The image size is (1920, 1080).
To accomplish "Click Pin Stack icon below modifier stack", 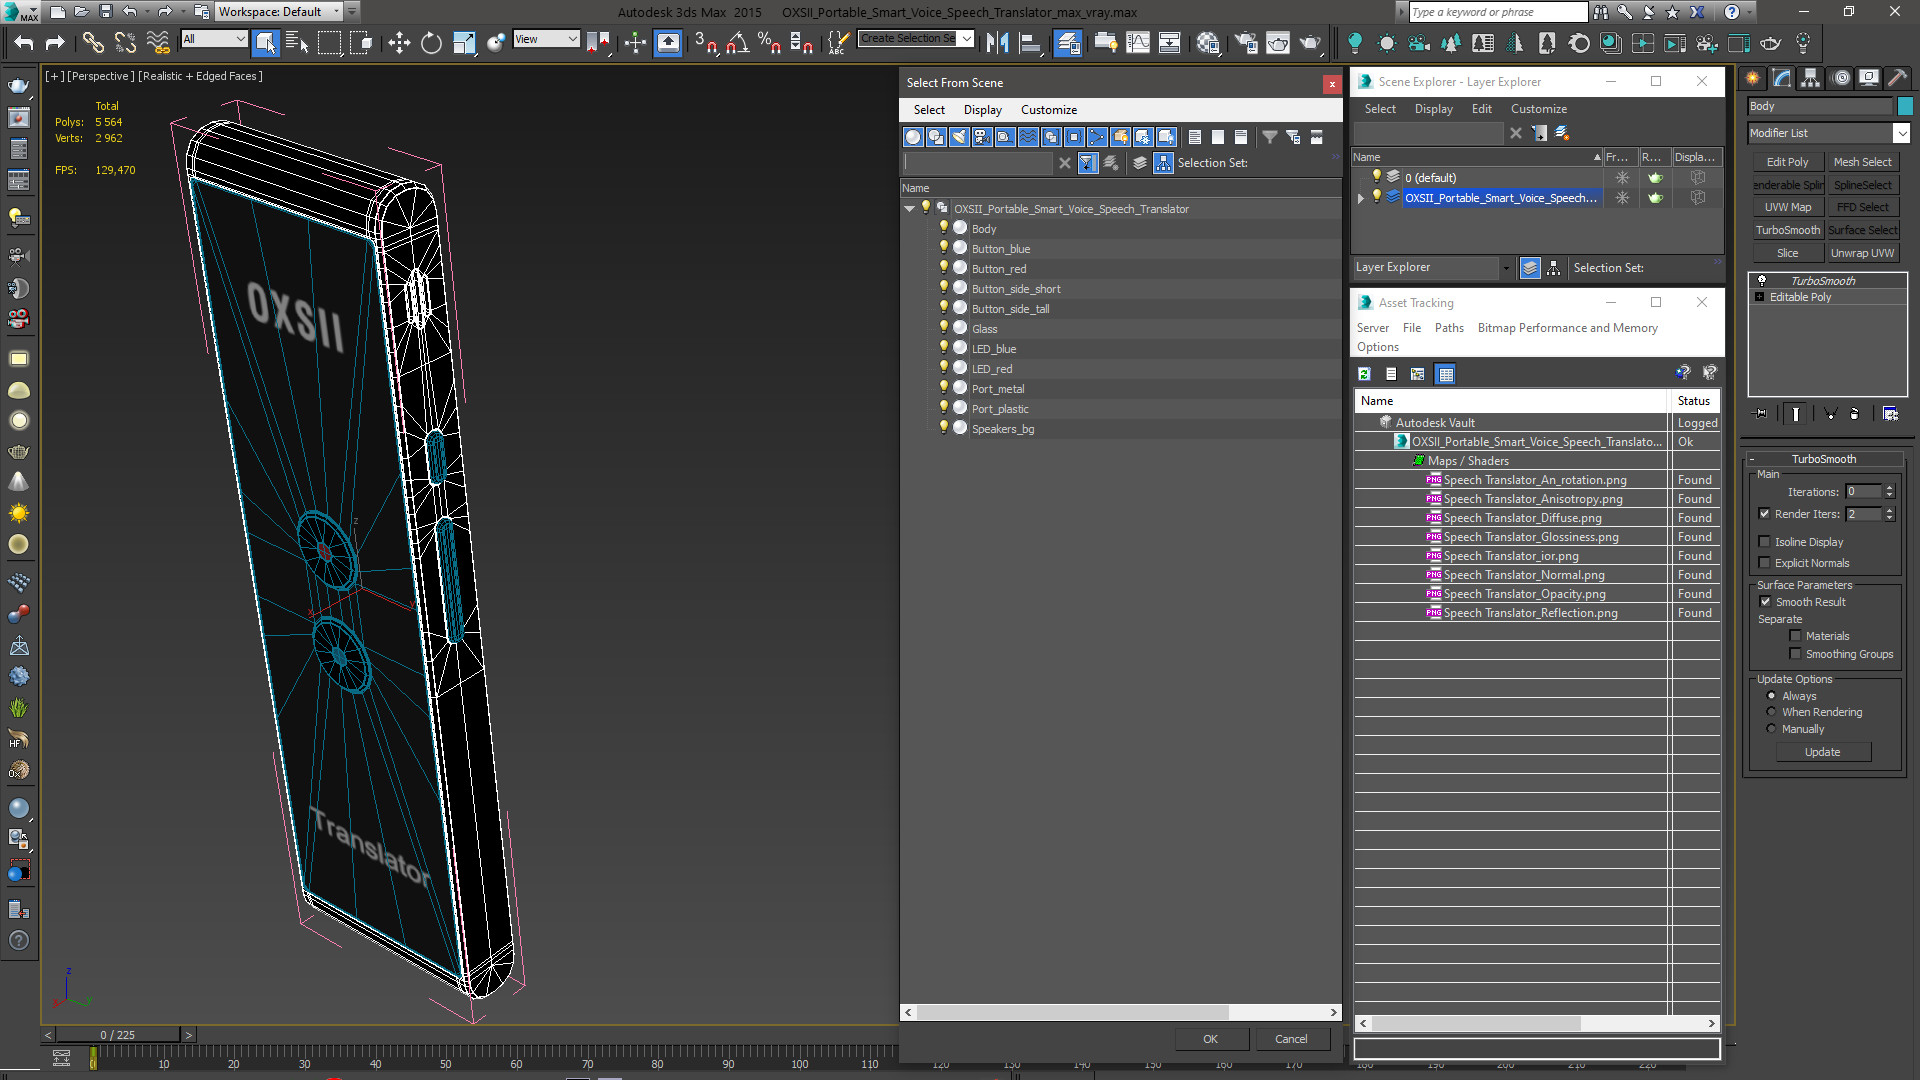I will (x=1761, y=413).
